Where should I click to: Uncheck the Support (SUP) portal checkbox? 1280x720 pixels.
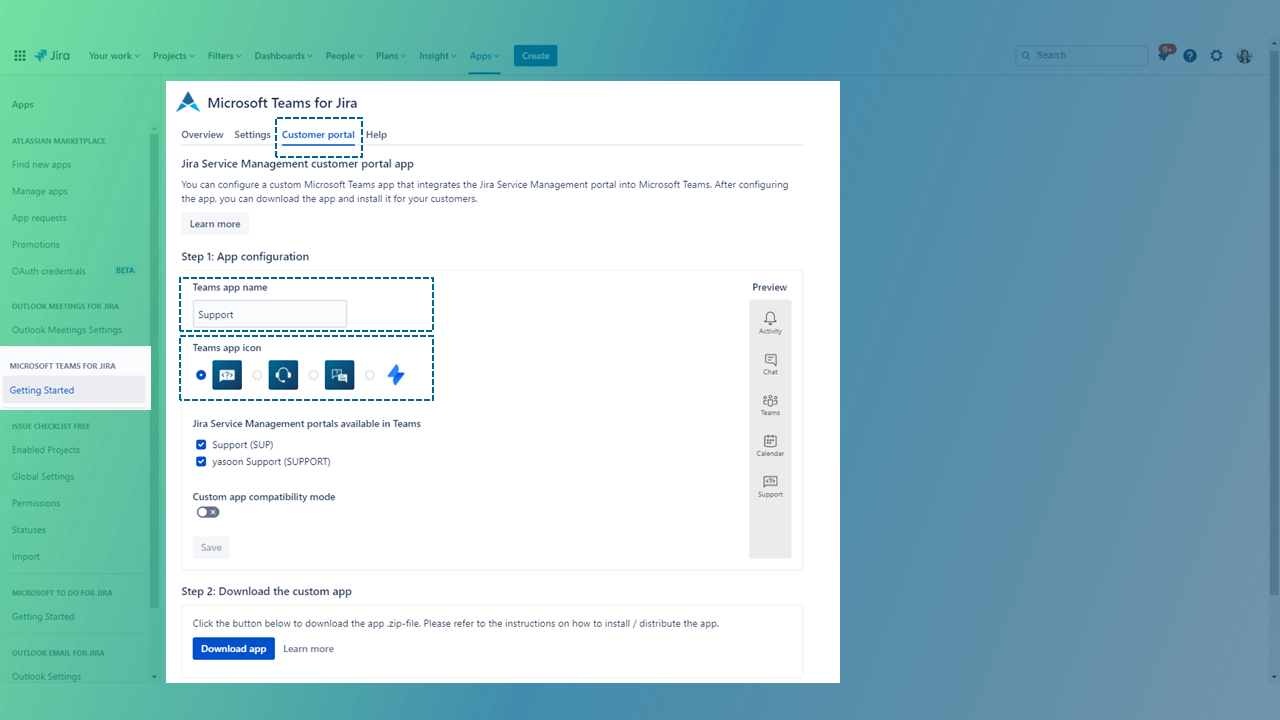click(x=202, y=445)
